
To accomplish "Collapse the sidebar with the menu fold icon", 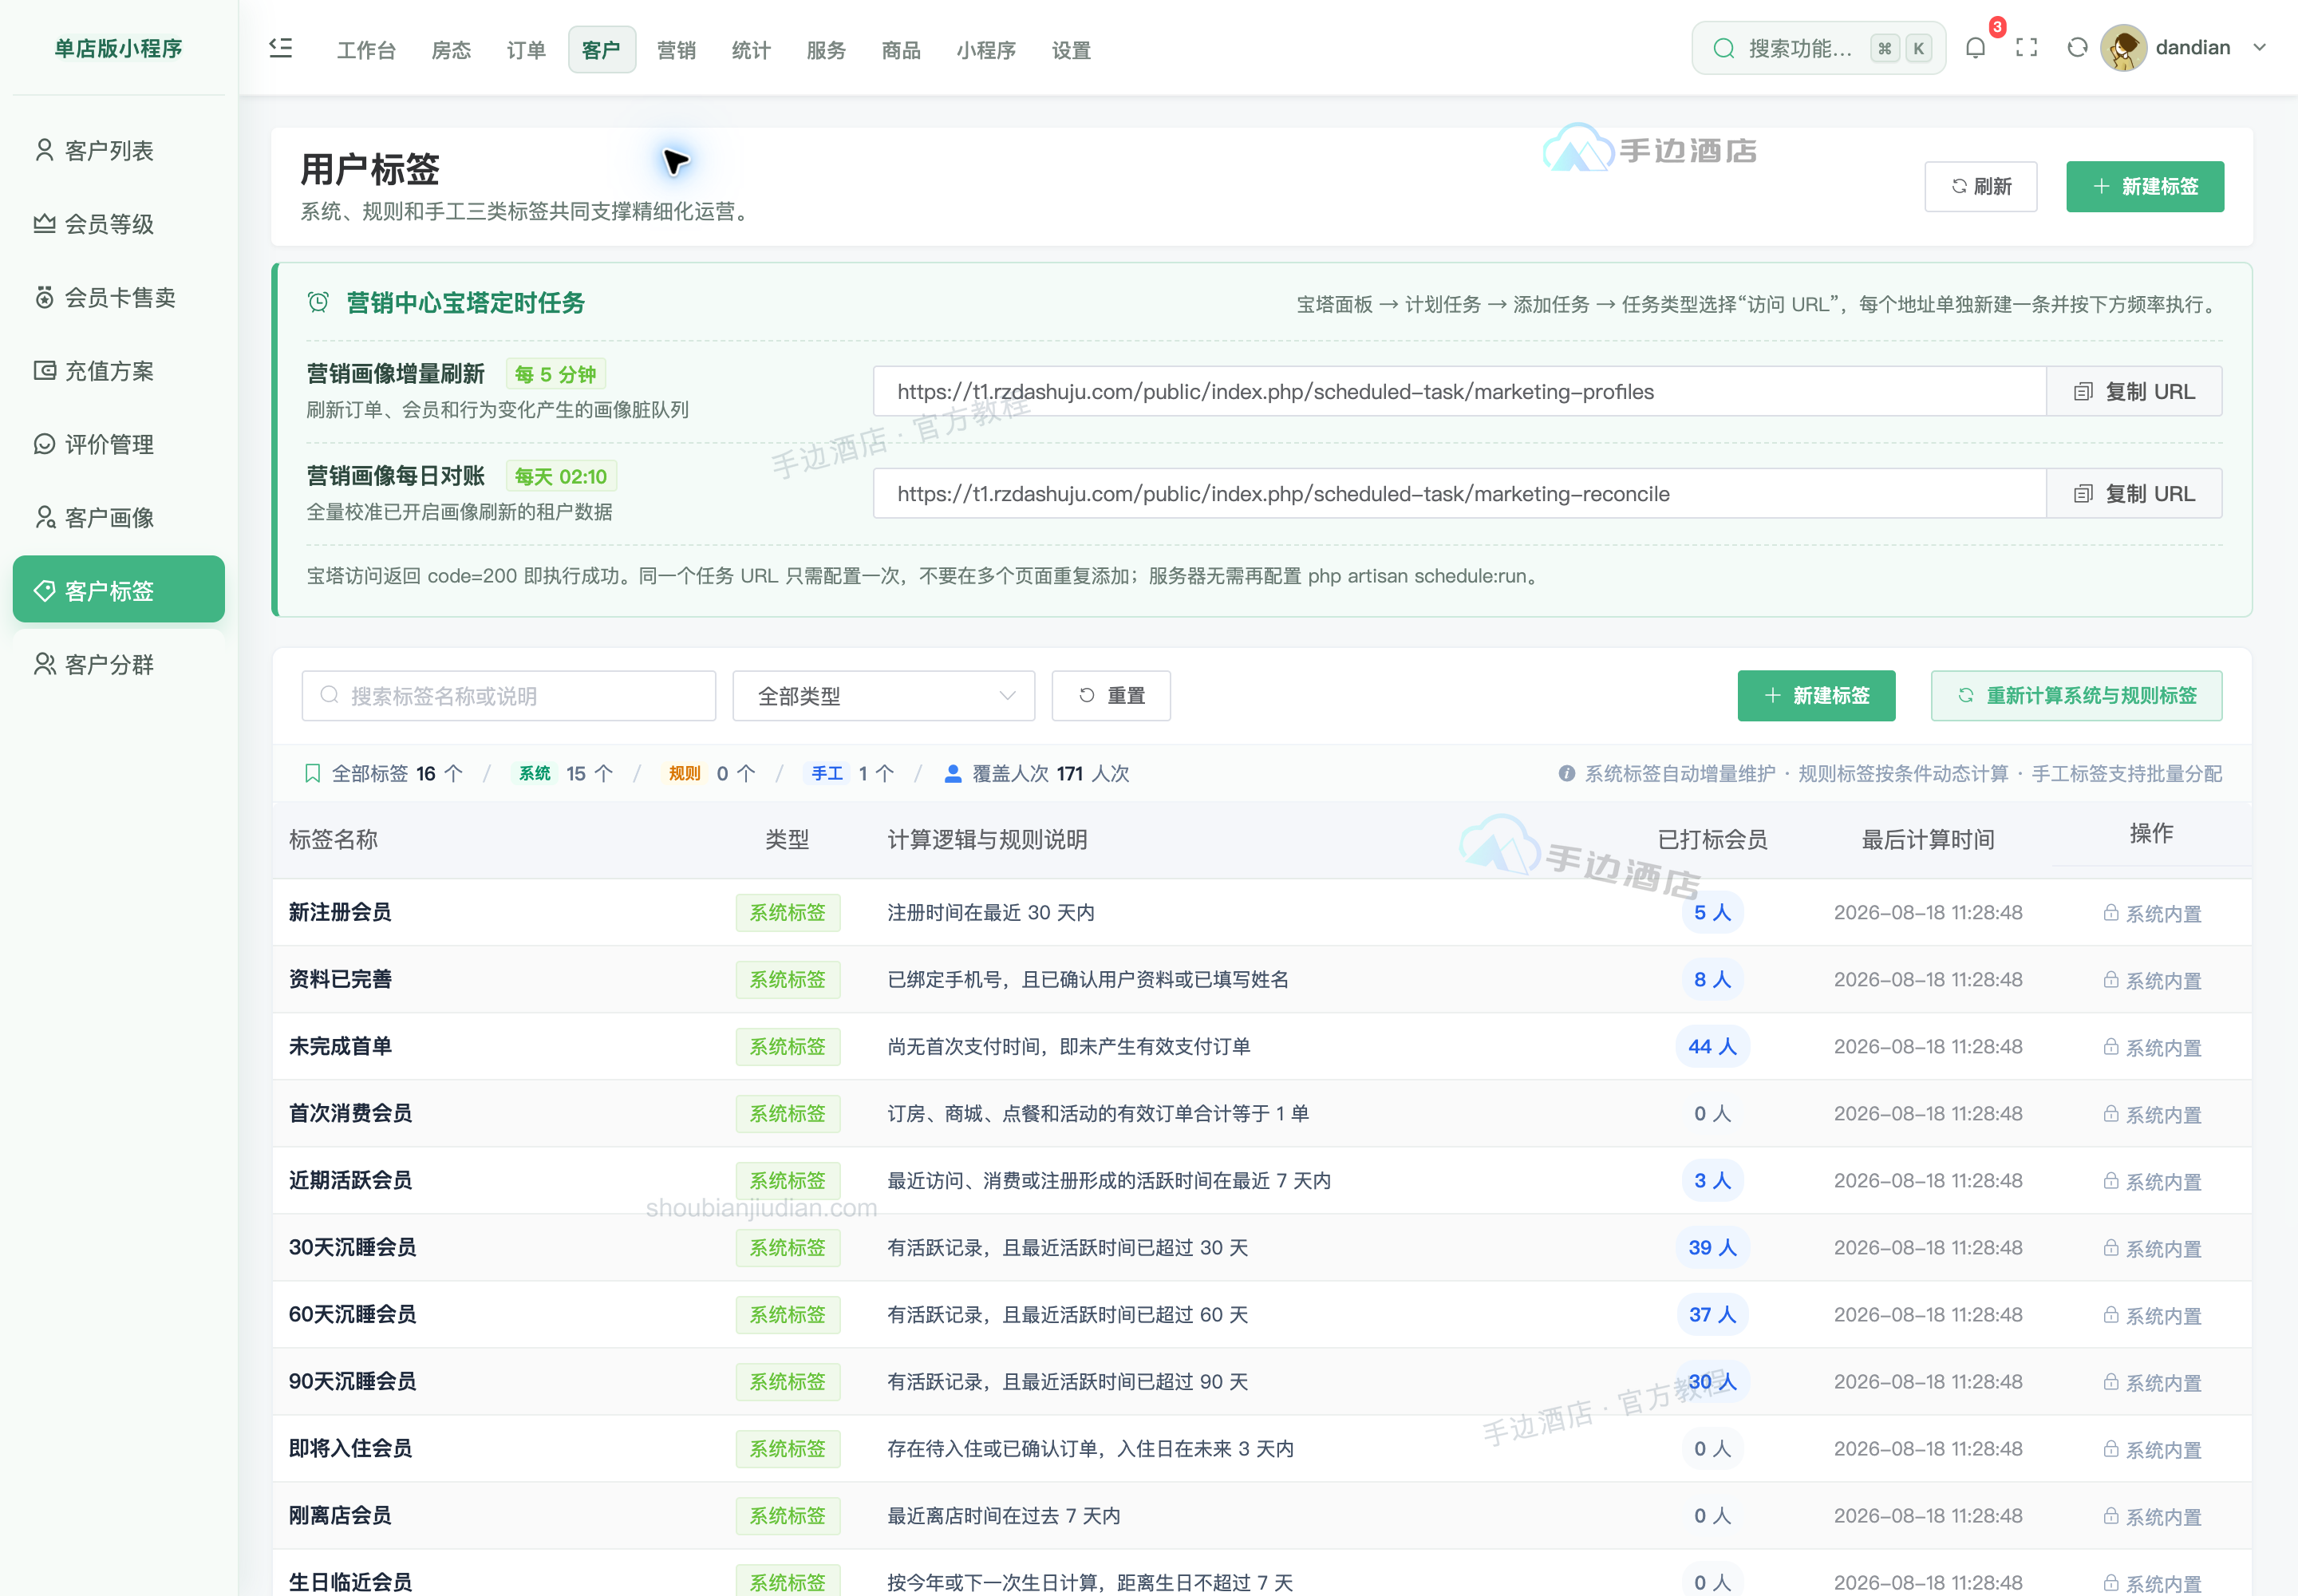I will coord(281,48).
